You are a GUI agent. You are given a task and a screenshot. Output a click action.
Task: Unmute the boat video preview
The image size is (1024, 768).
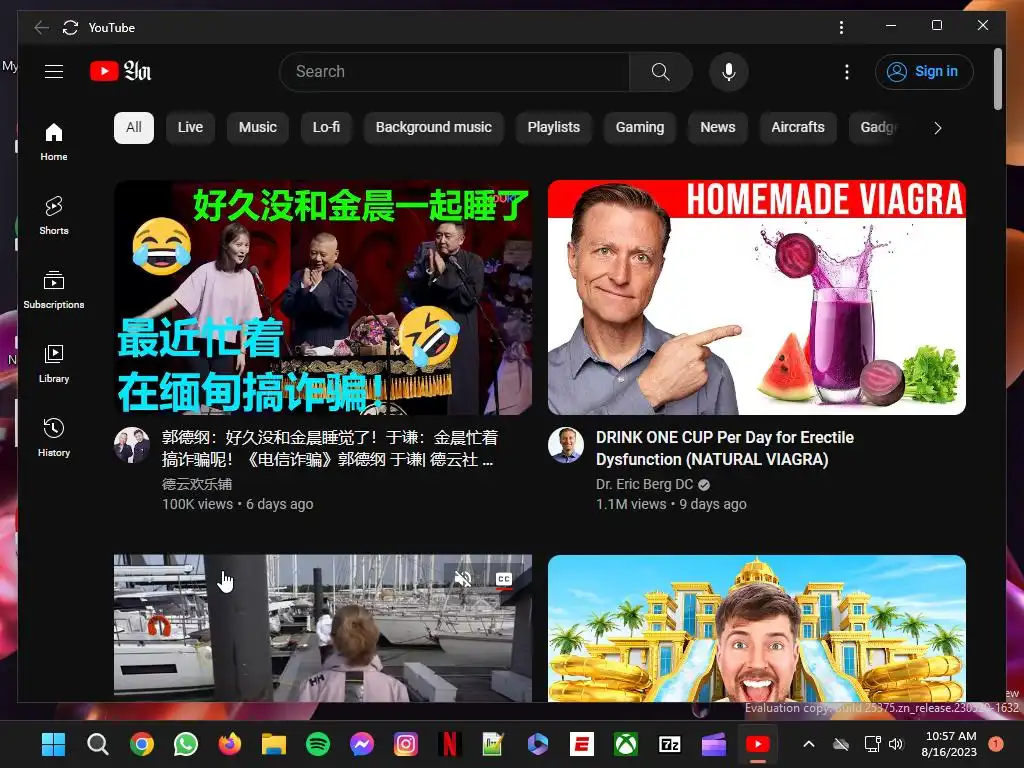pyautogui.click(x=463, y=579)
